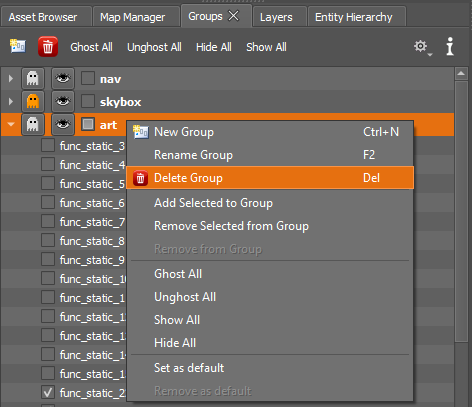Screen dimensions: 472x407
Task: Click the trash icon beside Delete Group
Action: (140, 178)
